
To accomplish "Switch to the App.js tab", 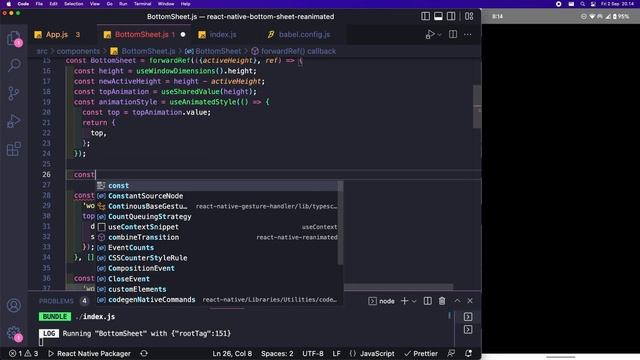I will pos(57,35).
